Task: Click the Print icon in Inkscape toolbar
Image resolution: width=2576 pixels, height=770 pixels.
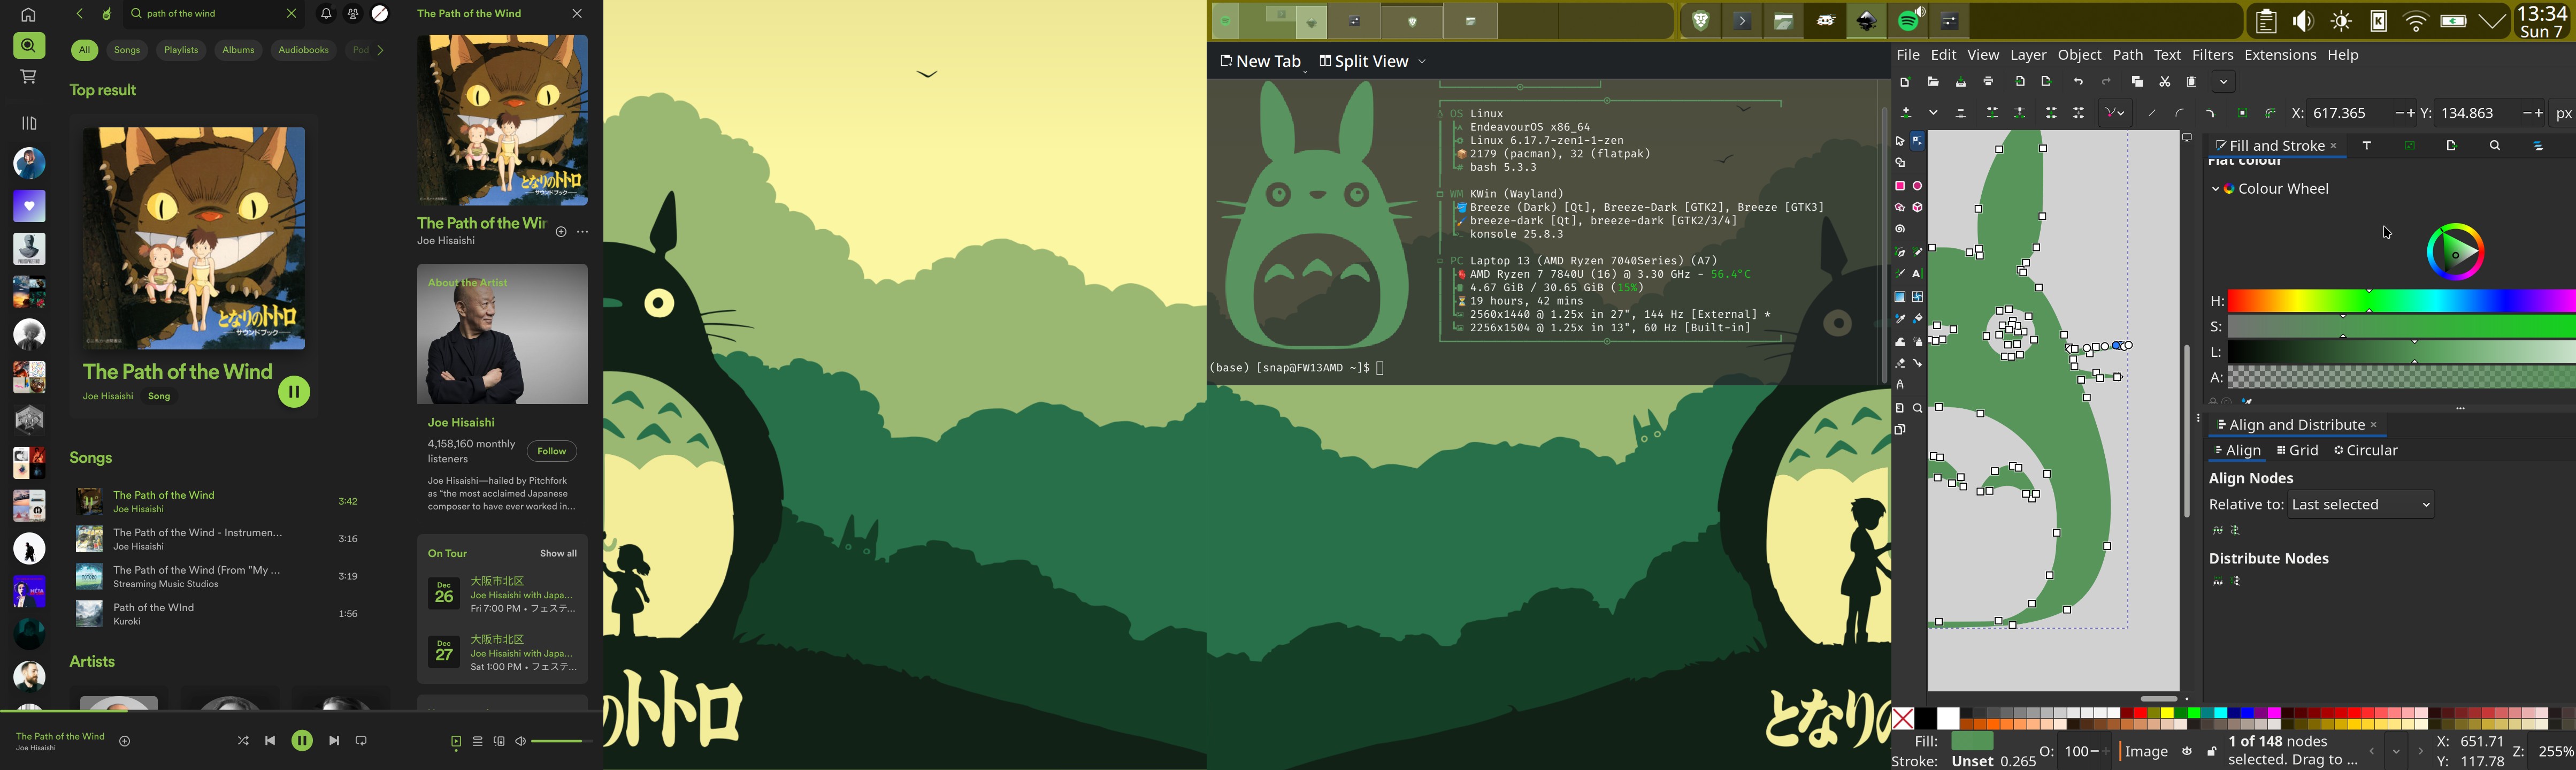Action: click(1989, 82)
